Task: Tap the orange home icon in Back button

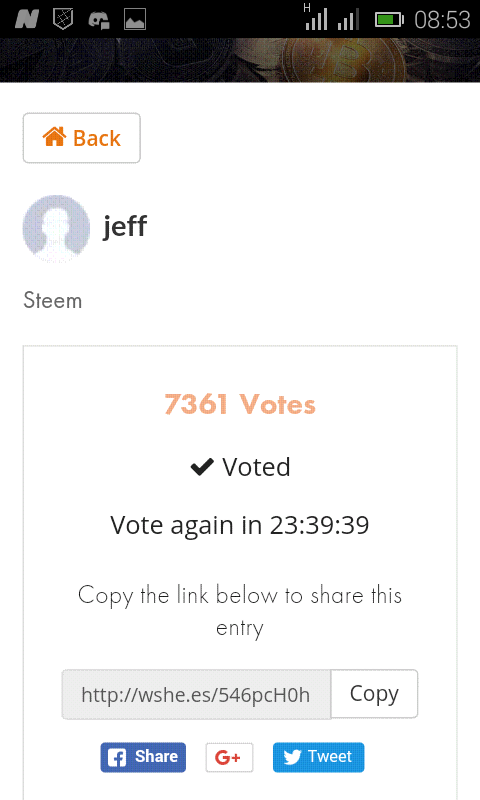Action: tap(54, 137)
